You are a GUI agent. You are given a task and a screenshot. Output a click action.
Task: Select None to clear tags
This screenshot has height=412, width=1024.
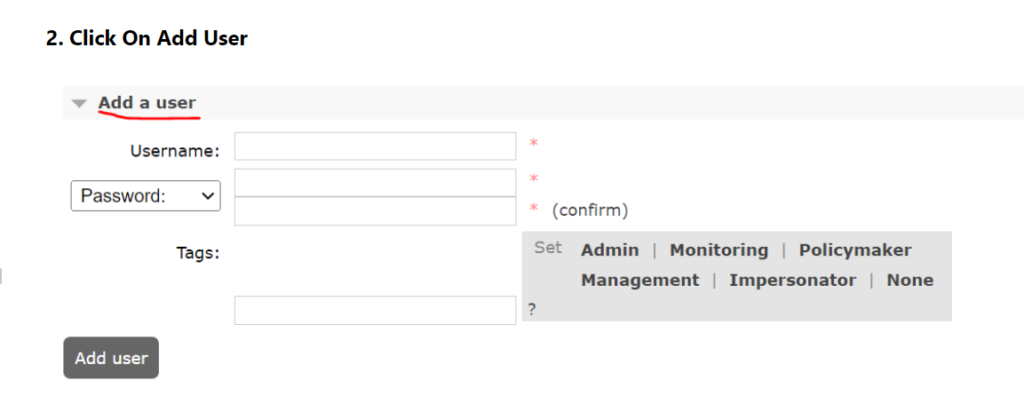(910, 280)
